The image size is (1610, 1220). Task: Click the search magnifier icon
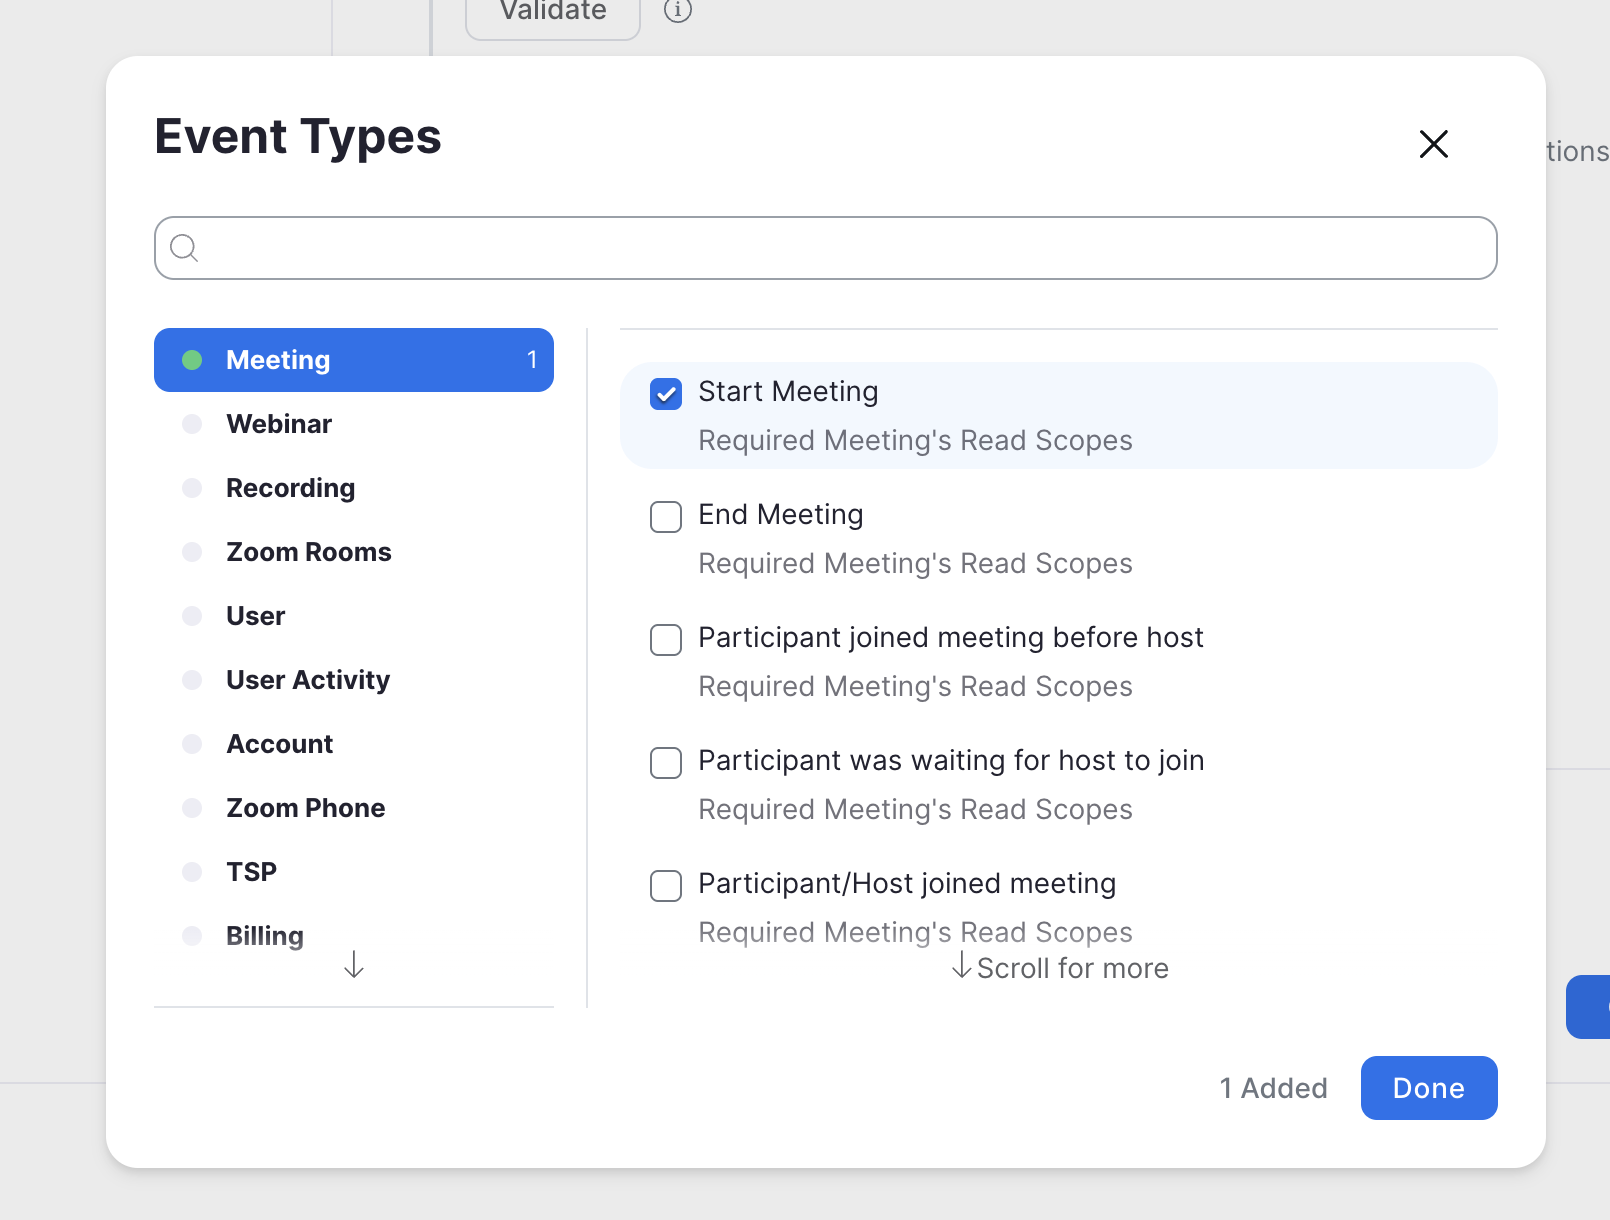pyautogui.click(x=184, y=248)
